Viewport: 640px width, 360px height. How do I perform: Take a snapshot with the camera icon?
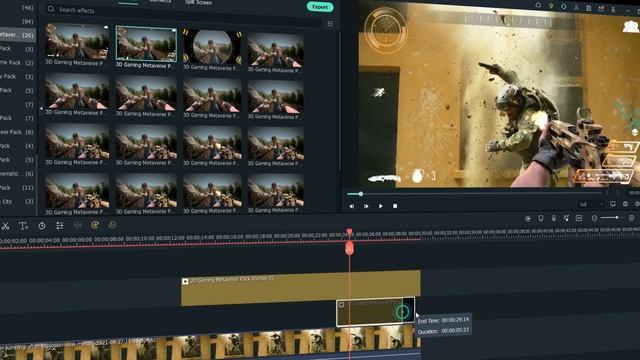pos(625,204)
